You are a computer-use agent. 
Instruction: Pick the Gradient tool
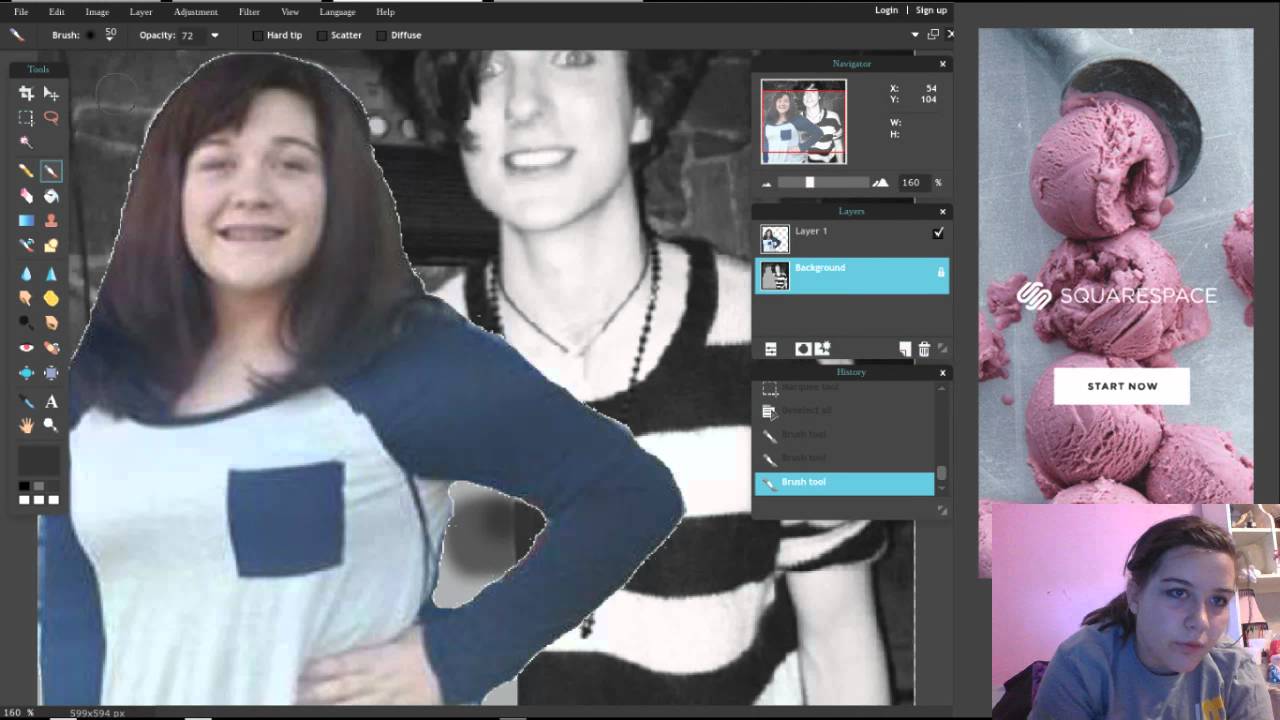click(26, 221)
